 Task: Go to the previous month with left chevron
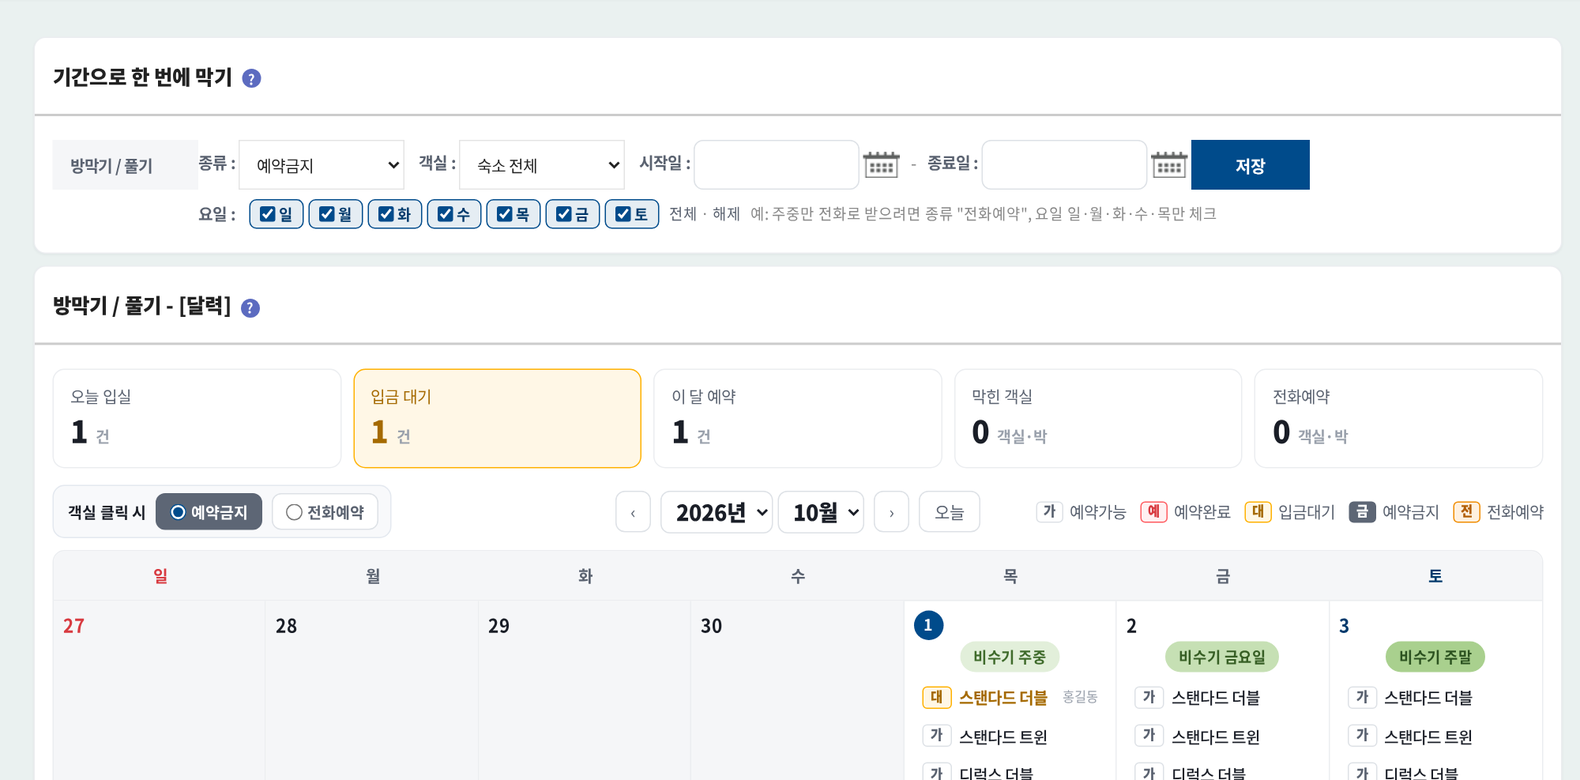click(633, 512)
